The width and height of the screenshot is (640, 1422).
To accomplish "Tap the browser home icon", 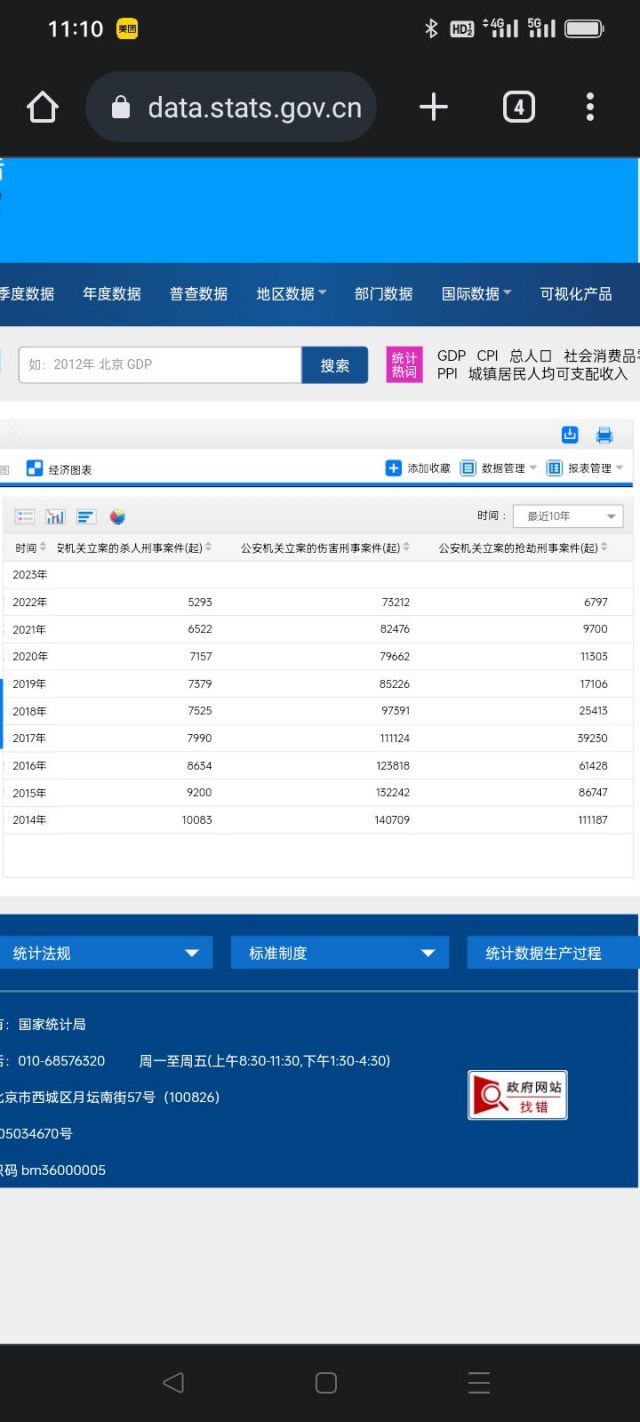I will 42,107.
